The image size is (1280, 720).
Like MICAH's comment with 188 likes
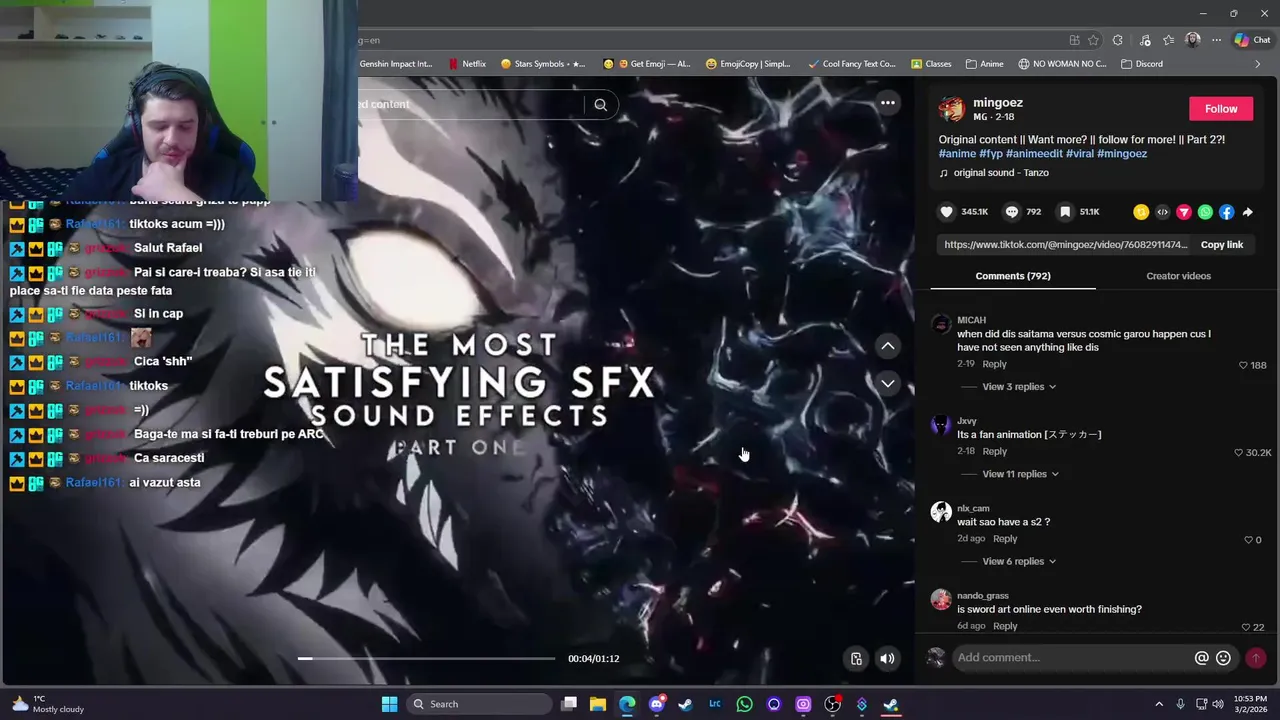click(x=1243, y=365)
